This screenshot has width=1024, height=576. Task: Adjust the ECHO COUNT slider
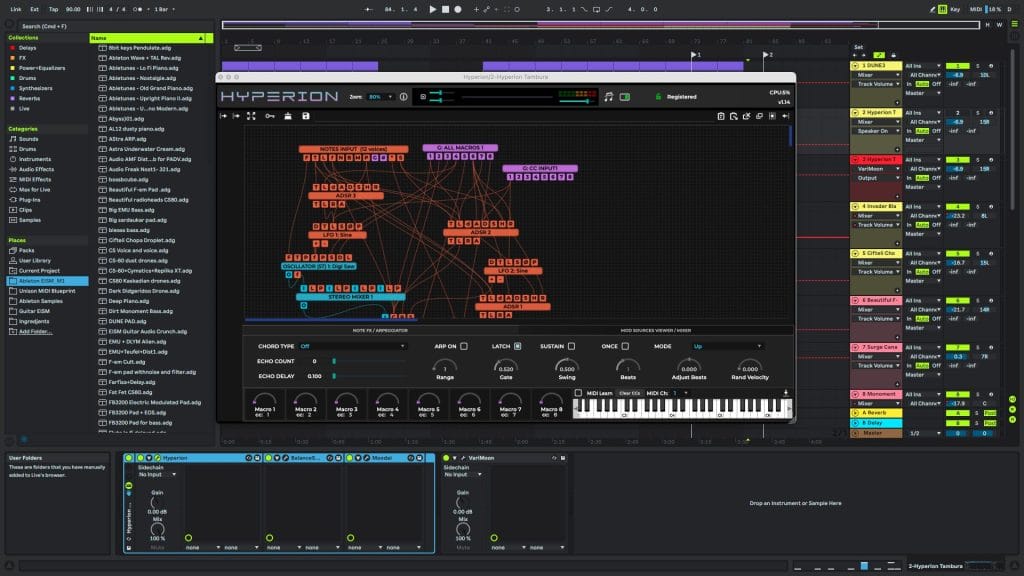(334, 361)
